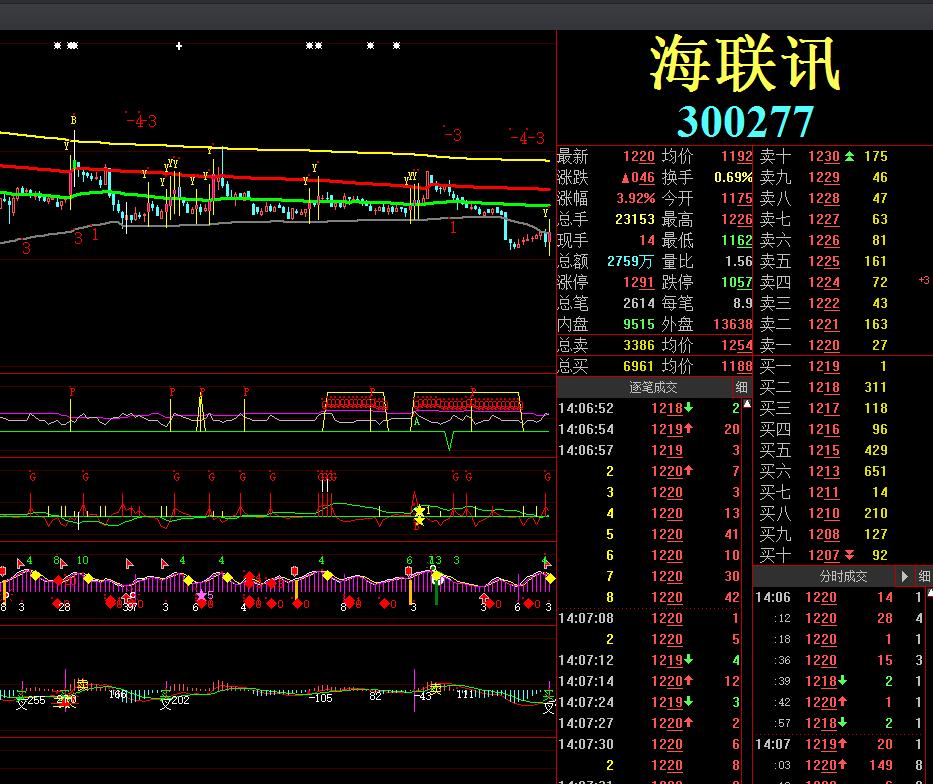Select the 买六 bid row at 1213

click(x=824, y=471)
